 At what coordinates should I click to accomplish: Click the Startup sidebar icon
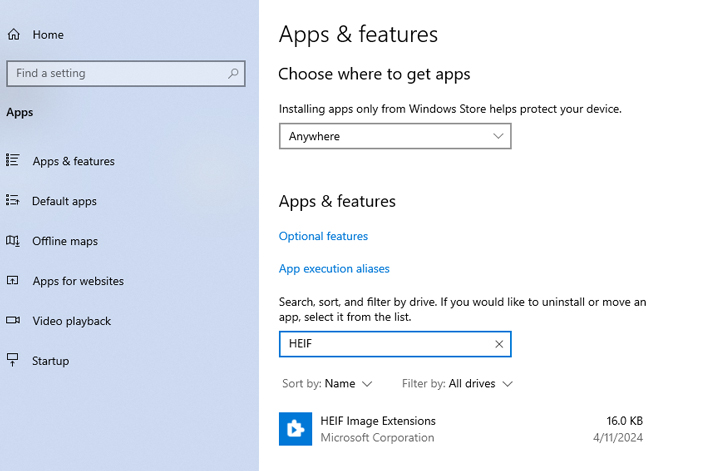coord(13,361)
